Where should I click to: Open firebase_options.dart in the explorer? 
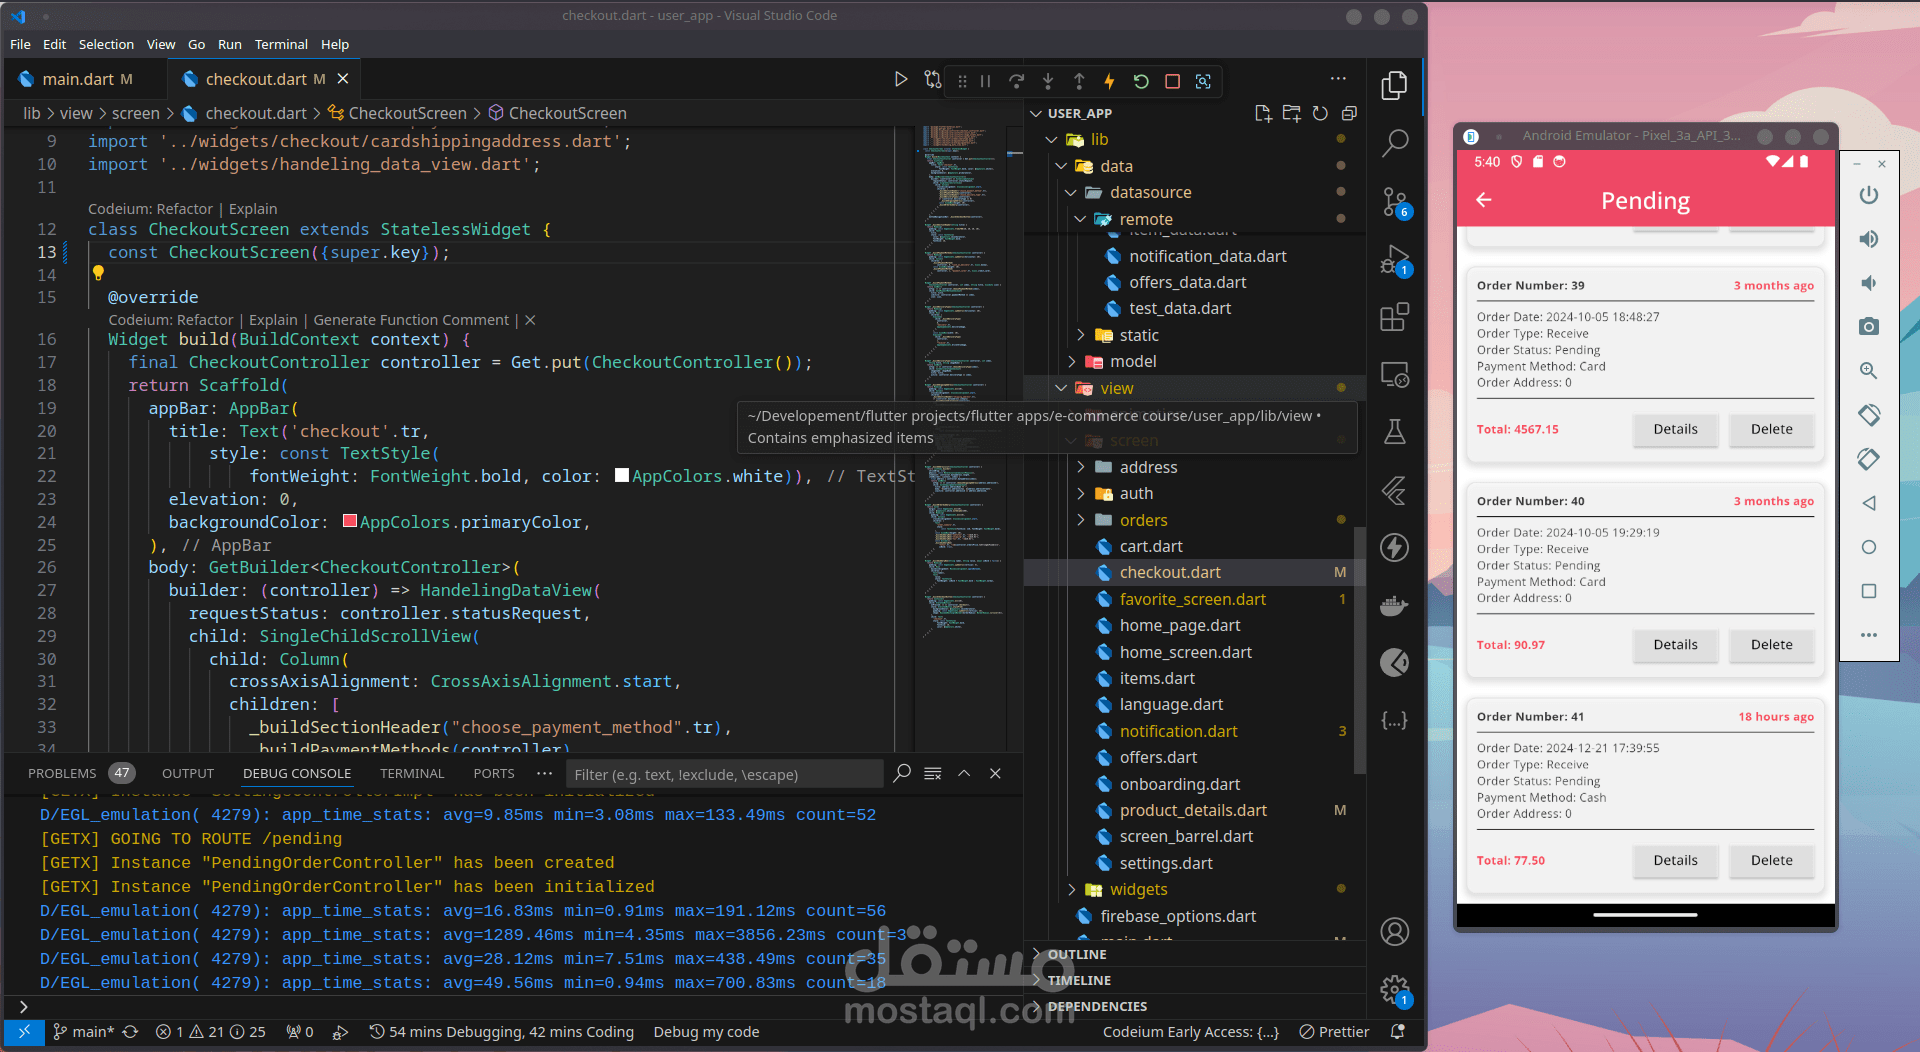coord(1177,916)
